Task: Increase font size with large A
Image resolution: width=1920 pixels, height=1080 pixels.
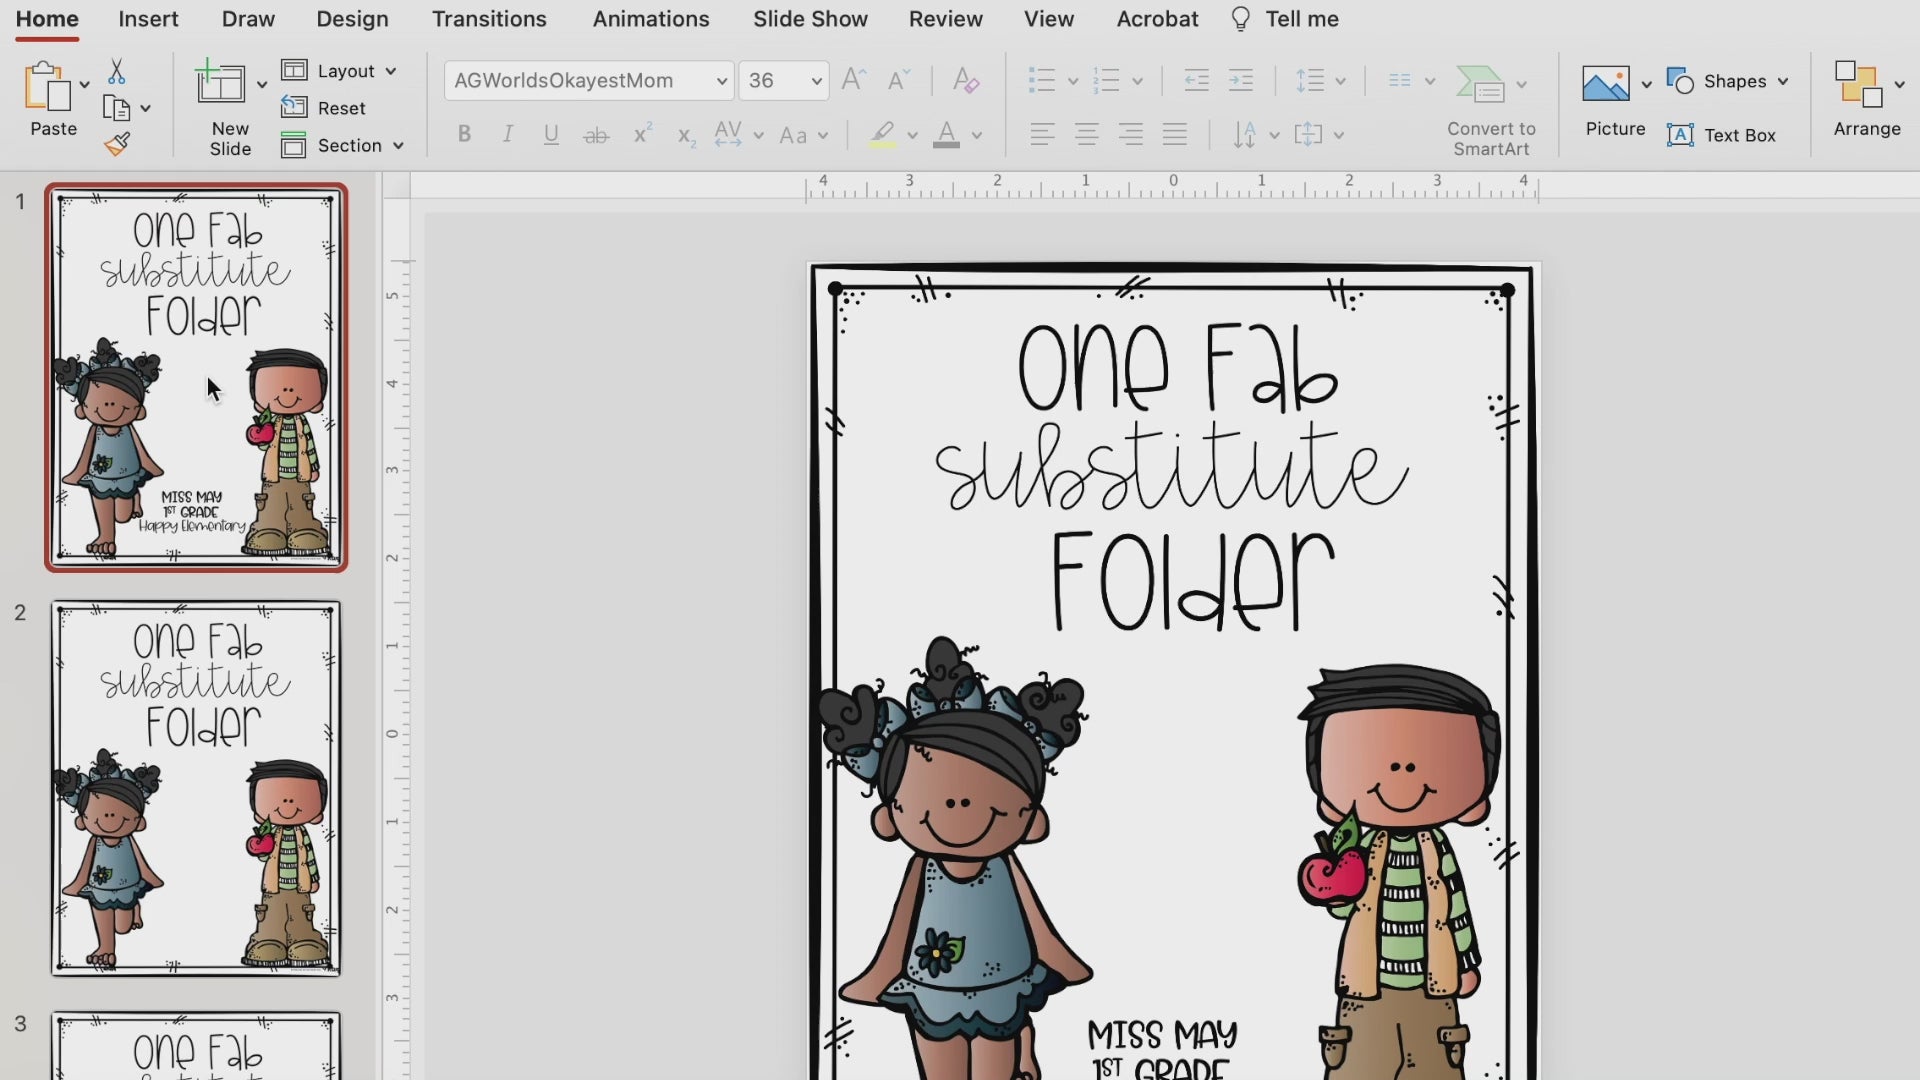Action: 853,80
